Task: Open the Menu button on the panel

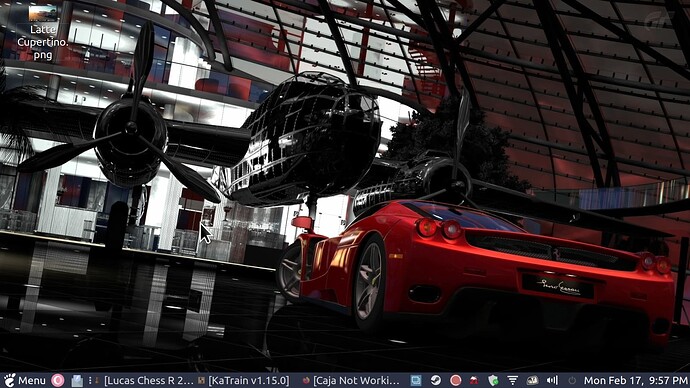Action: (25, 380)
